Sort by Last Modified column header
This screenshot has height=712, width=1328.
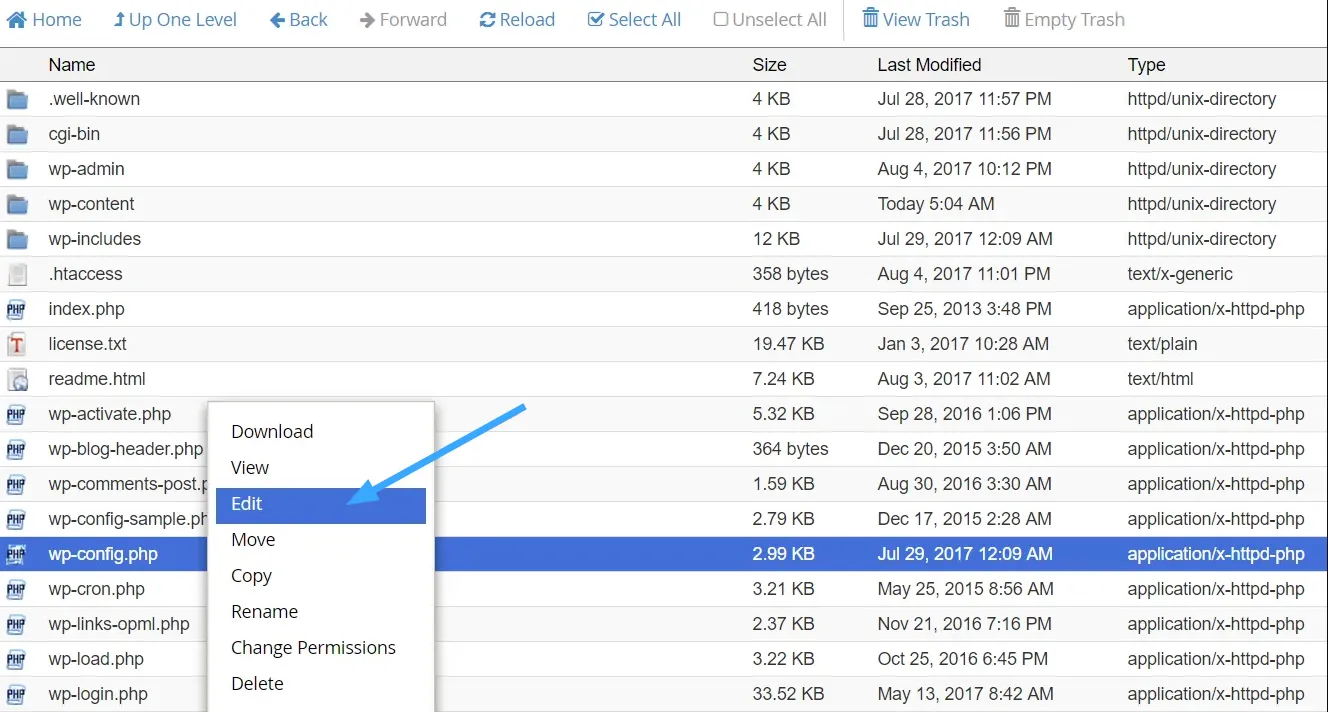(929, 65)
